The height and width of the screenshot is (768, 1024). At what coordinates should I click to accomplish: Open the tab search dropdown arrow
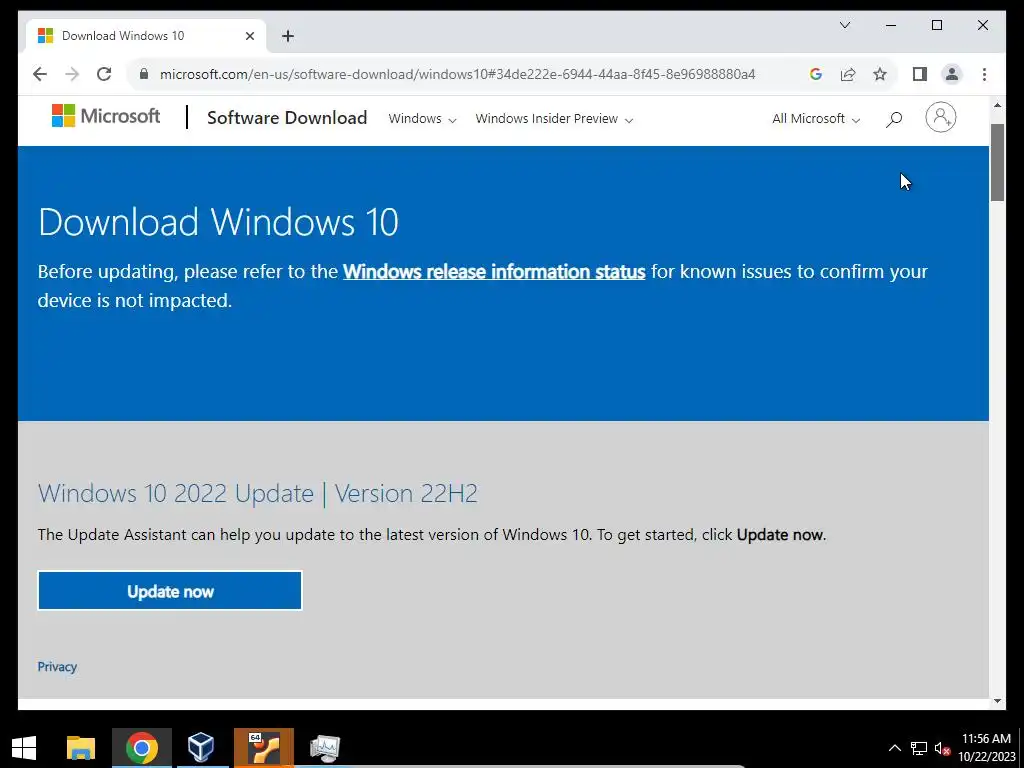click(844, 25)
